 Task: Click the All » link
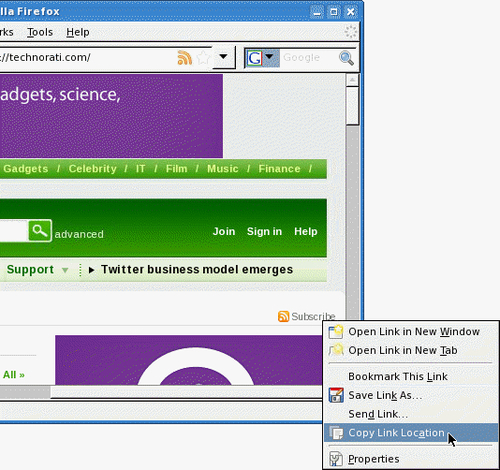click(14, 375)
